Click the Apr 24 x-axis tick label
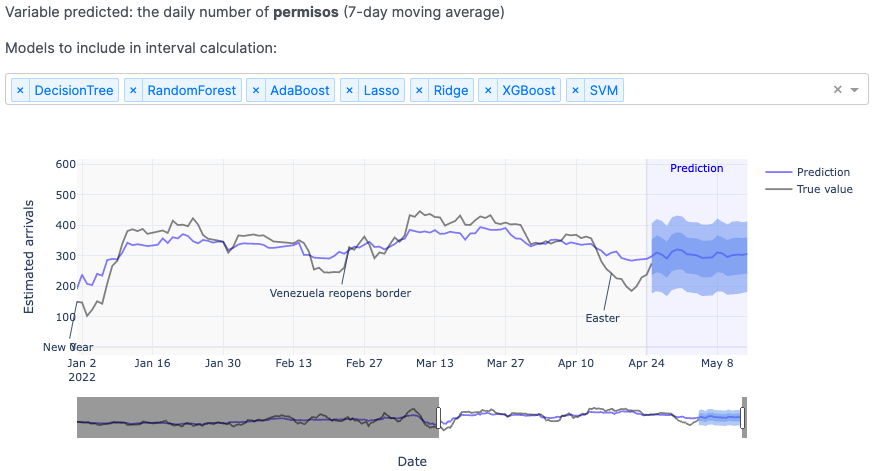 646,363
